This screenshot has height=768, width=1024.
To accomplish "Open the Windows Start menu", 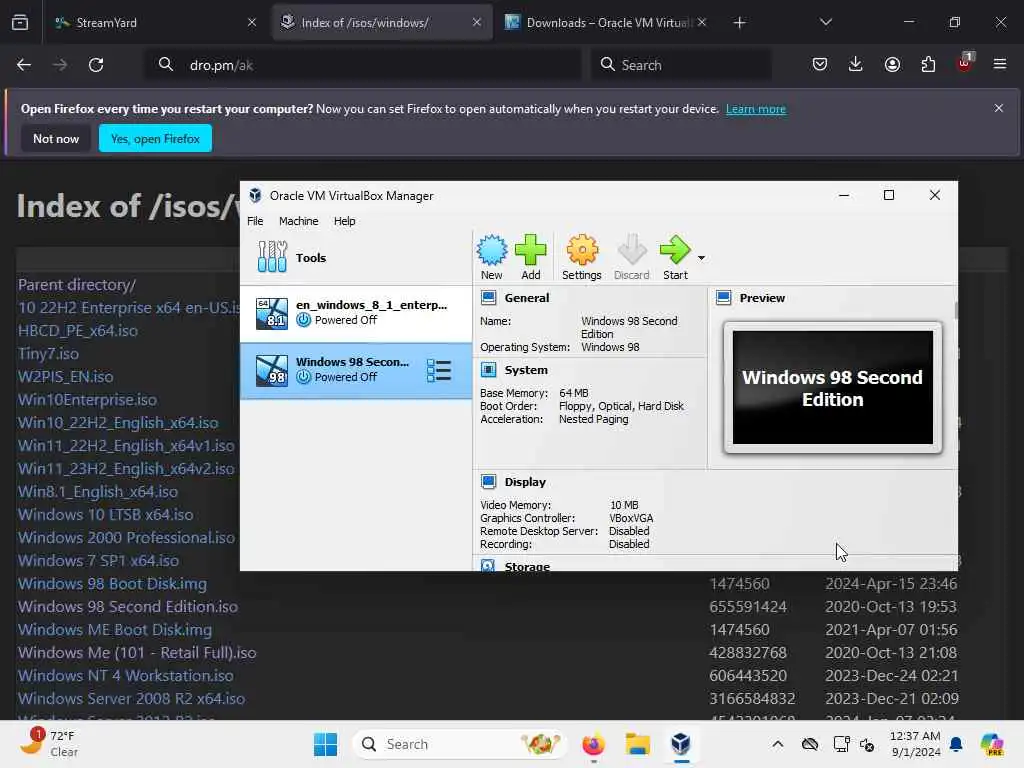I will pos(325,744).
